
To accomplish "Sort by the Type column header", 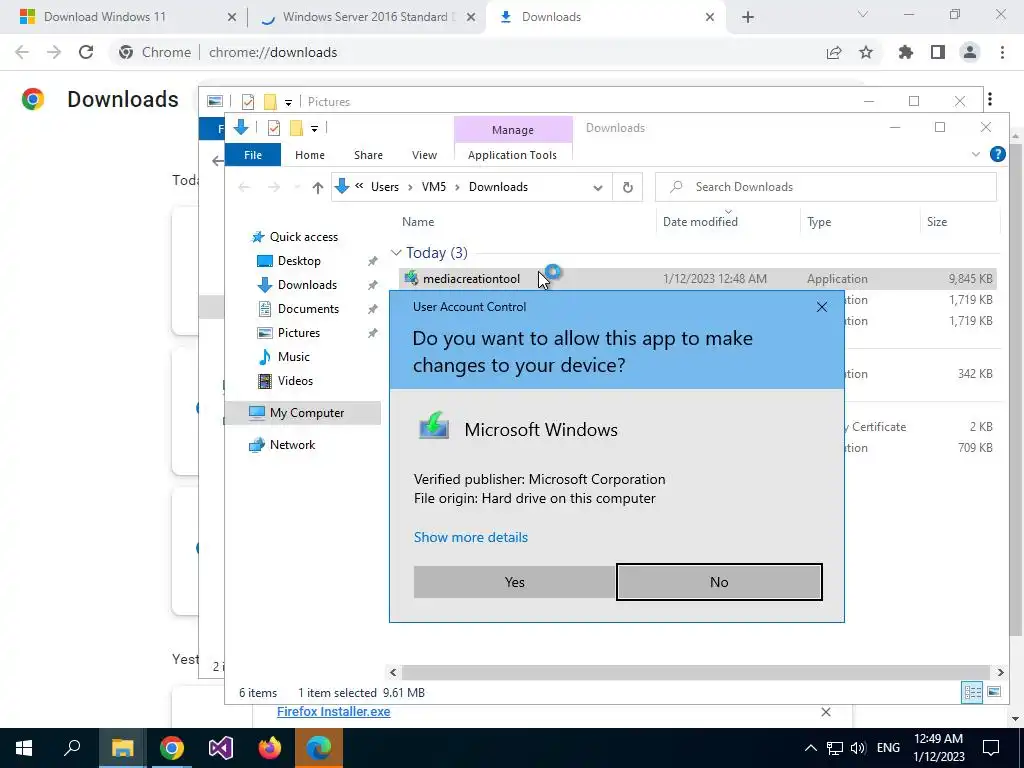I will [819, 221].
